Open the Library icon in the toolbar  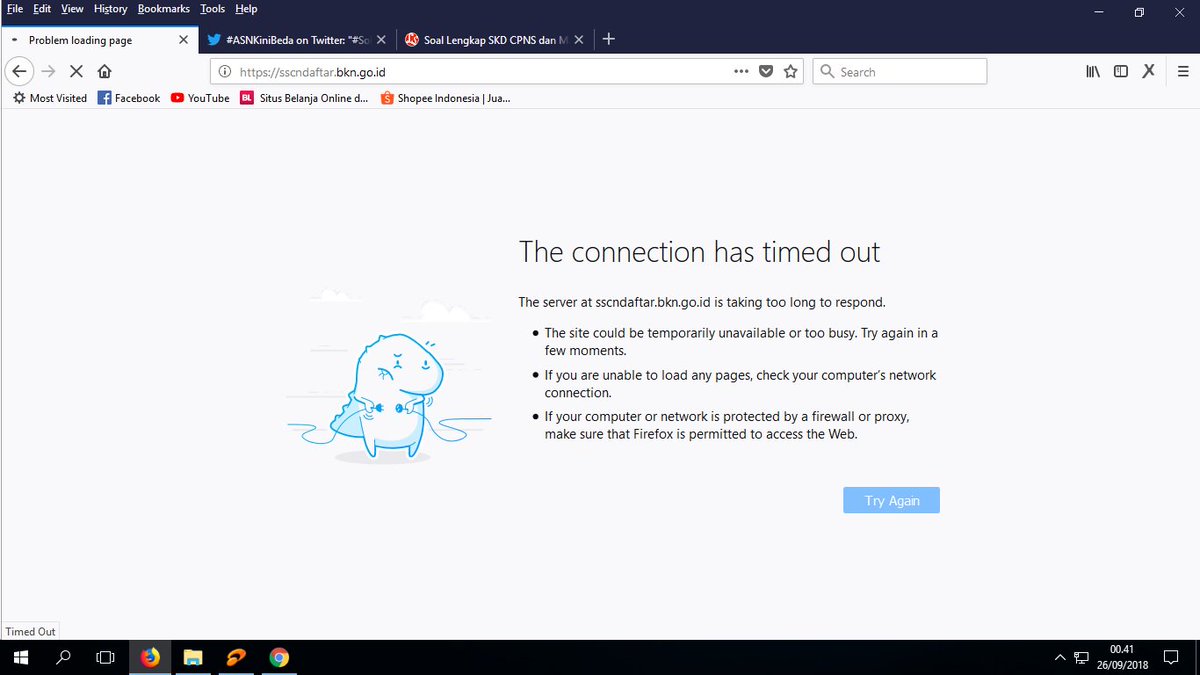(x=1093, y=72)
